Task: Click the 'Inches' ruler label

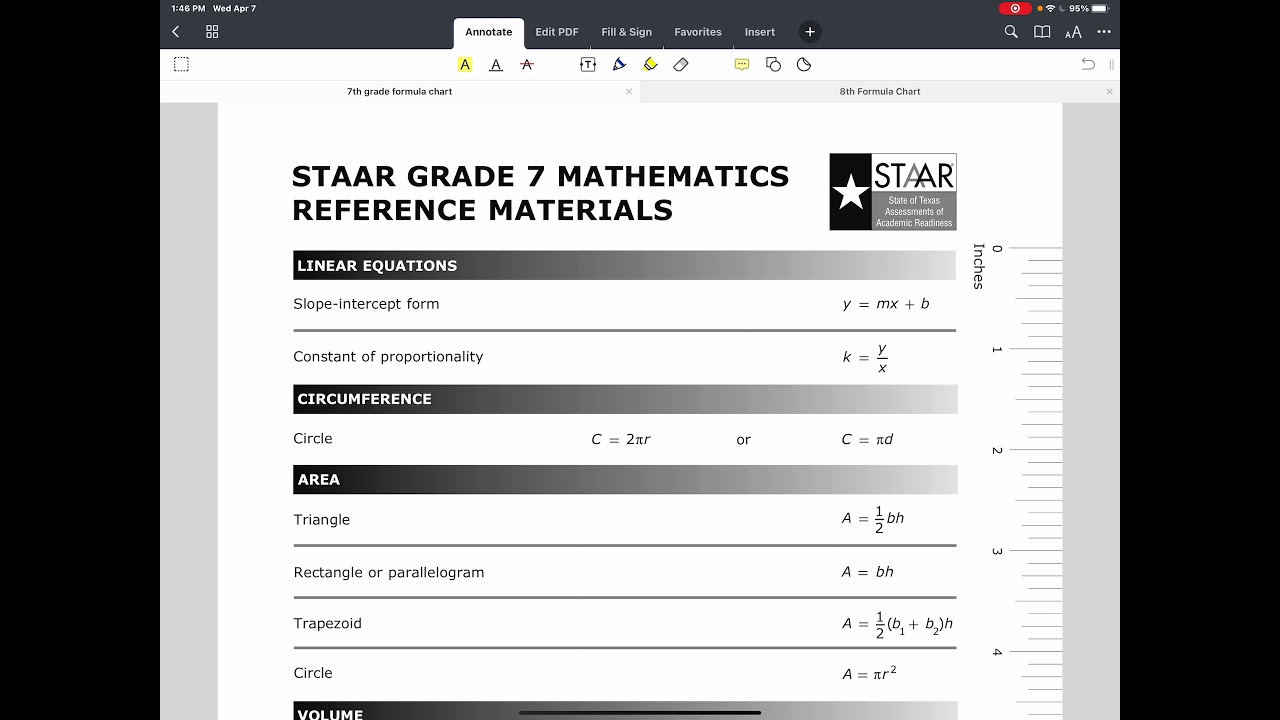Action: point(978,266)
